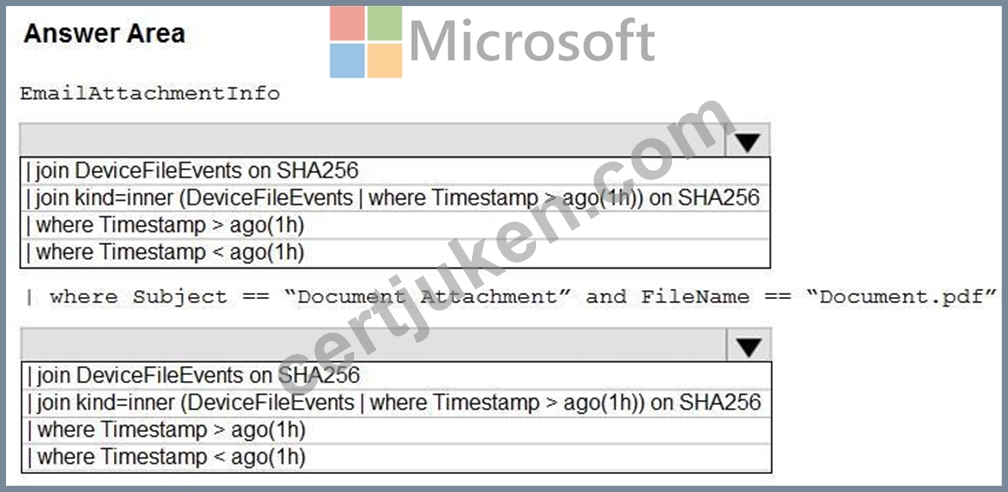This screenshot has height=492, width=1008.
Task: Click the Microsoft wordmark text
Action: pyautogui.click(x=532, y=41)
